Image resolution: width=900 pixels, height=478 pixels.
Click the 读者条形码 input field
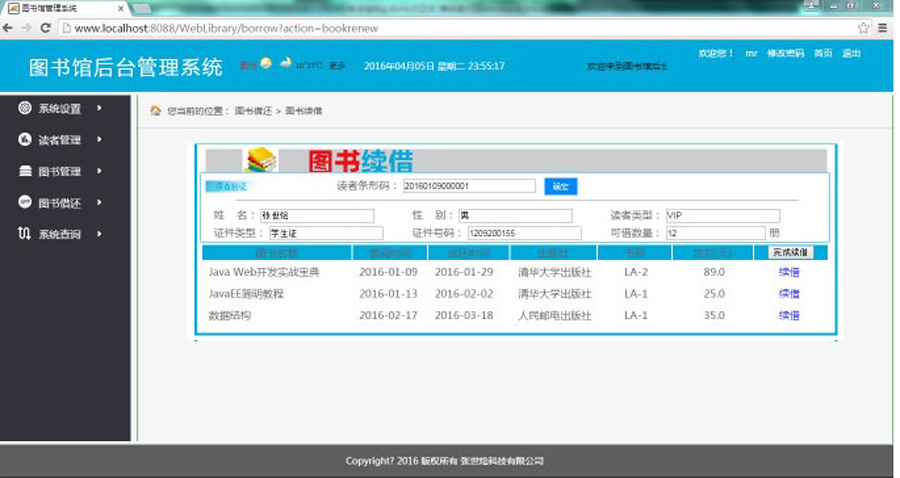[468, 186]
